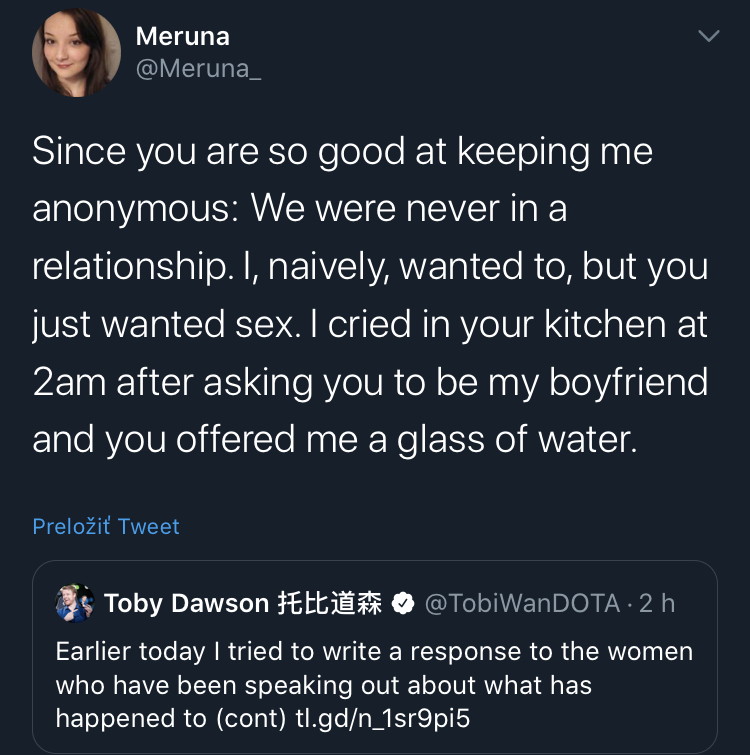Open Toby Dawson's small avatar
The width and height of the screenshot is (750, 755).
tap(75, 603)
